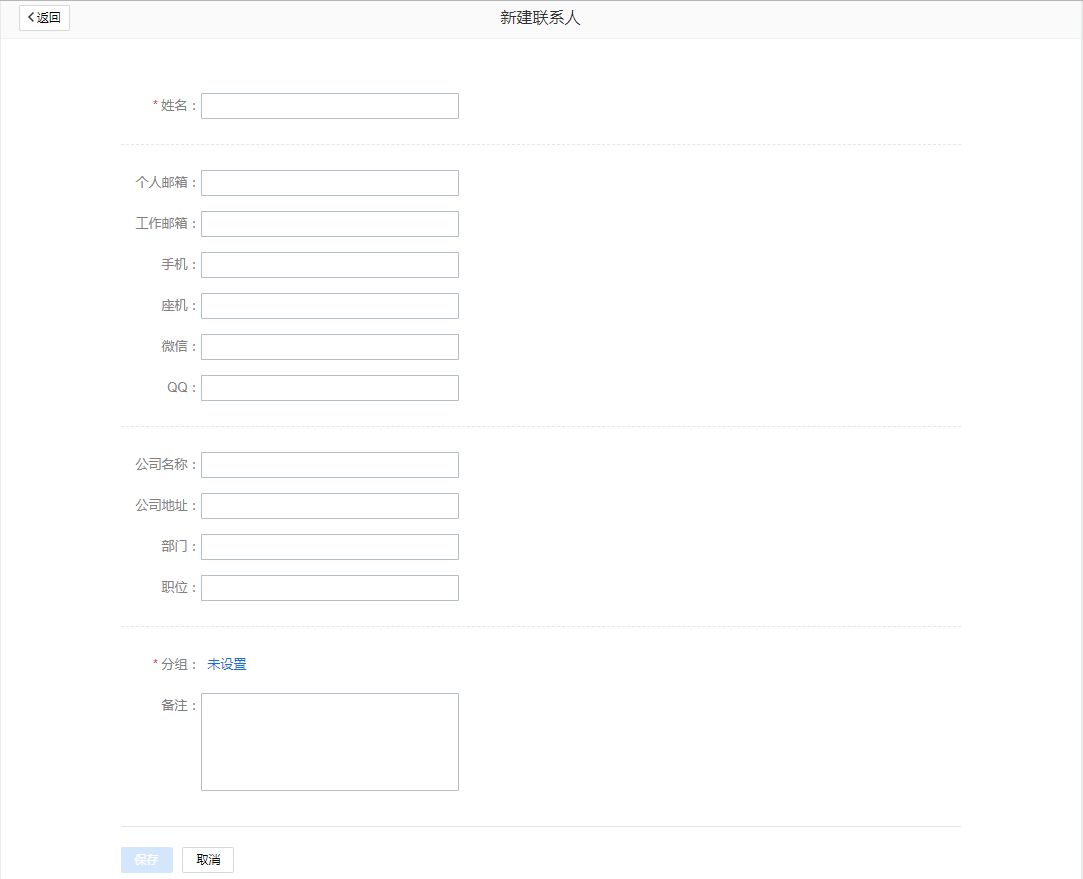The image size is (1083, 879).
Task: Click the 个人邮箱 personal email field
Action: (x=329, y=182)
